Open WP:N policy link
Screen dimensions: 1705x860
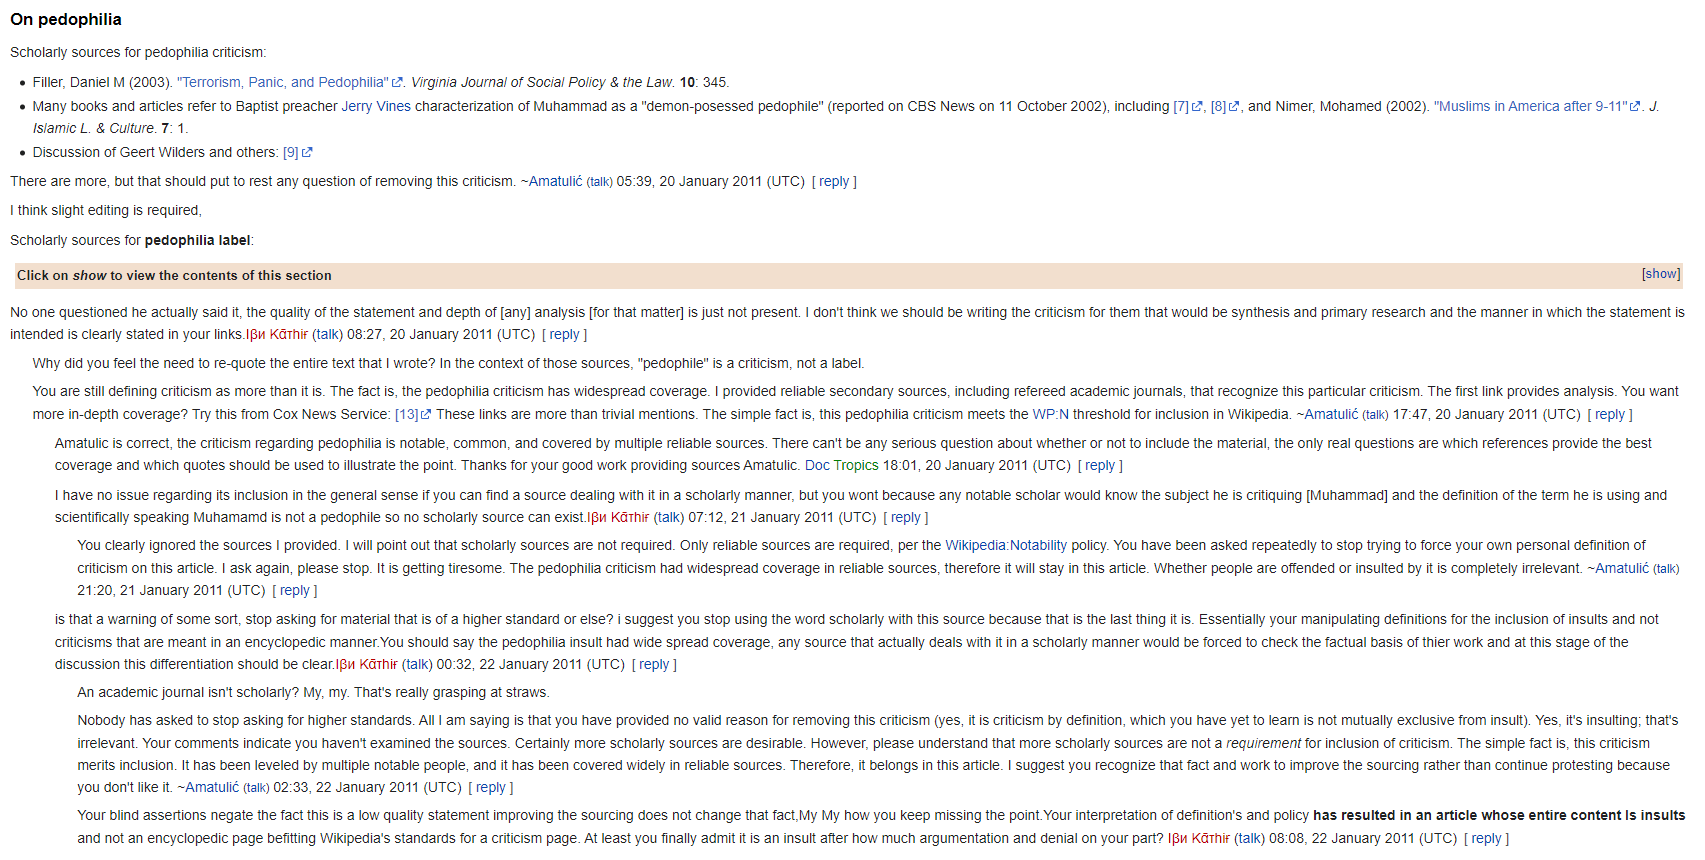point(1051,414)
